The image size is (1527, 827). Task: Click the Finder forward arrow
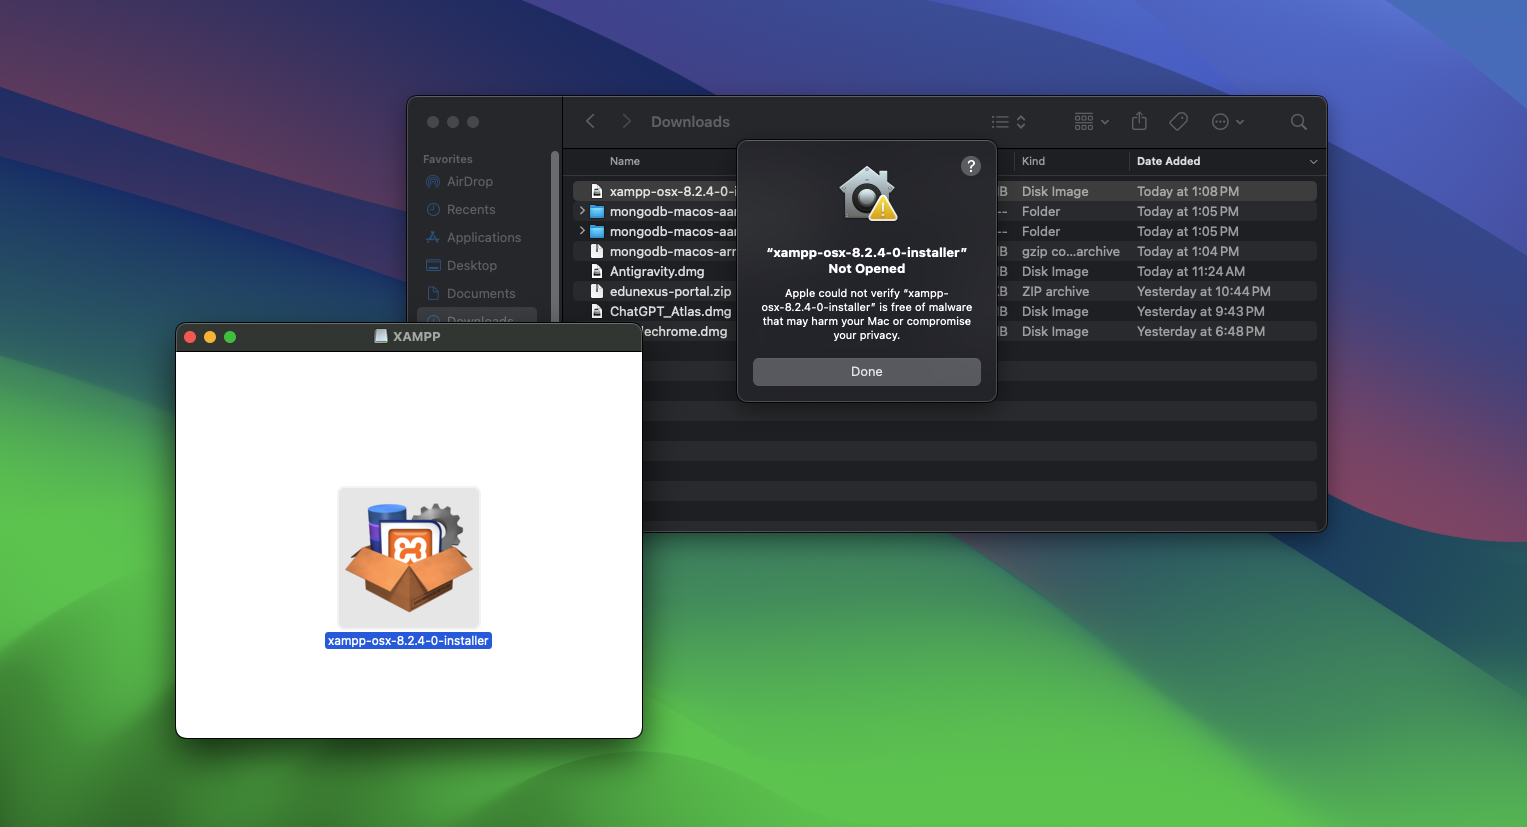click(x=626, y=122)
